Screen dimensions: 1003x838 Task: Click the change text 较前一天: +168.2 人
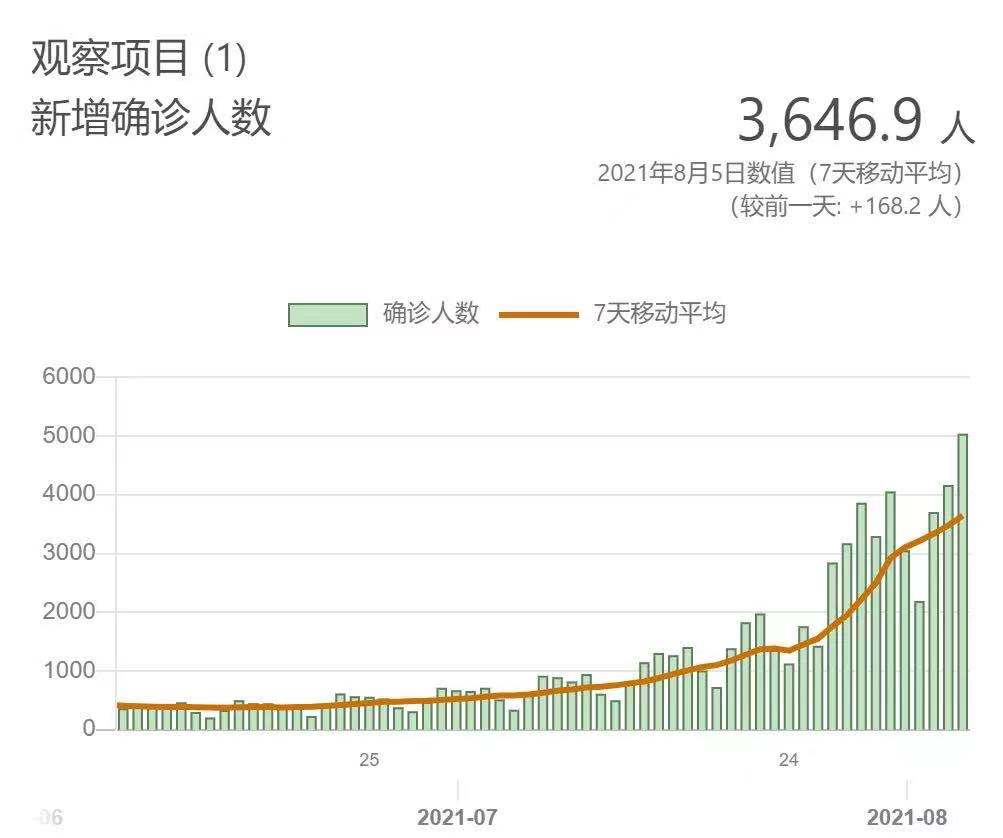tap(846, 206)
